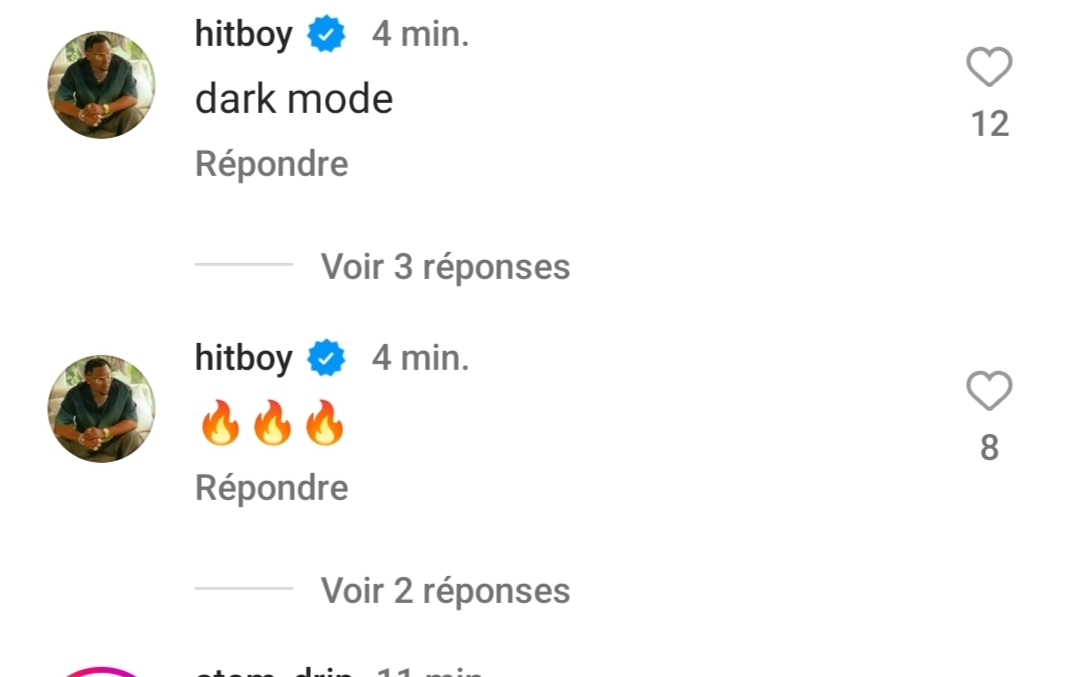View the 12 likes count
Image resolution: width=1079 pixels, height=677 pixels.
[990, 125]
